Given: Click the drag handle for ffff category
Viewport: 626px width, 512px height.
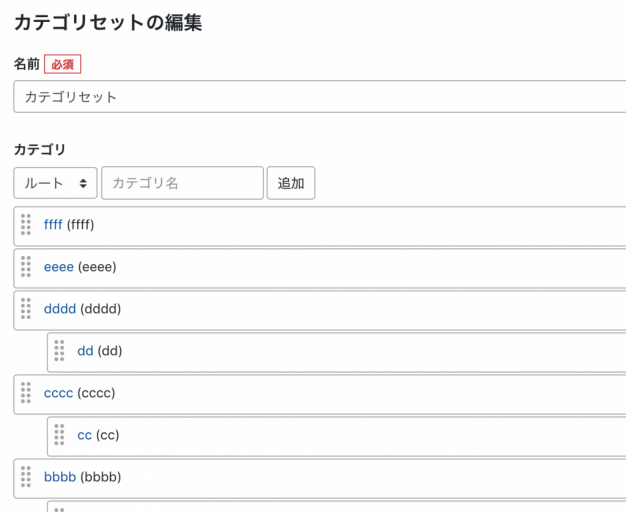Looking at the screenshot, I should (26, 225).
